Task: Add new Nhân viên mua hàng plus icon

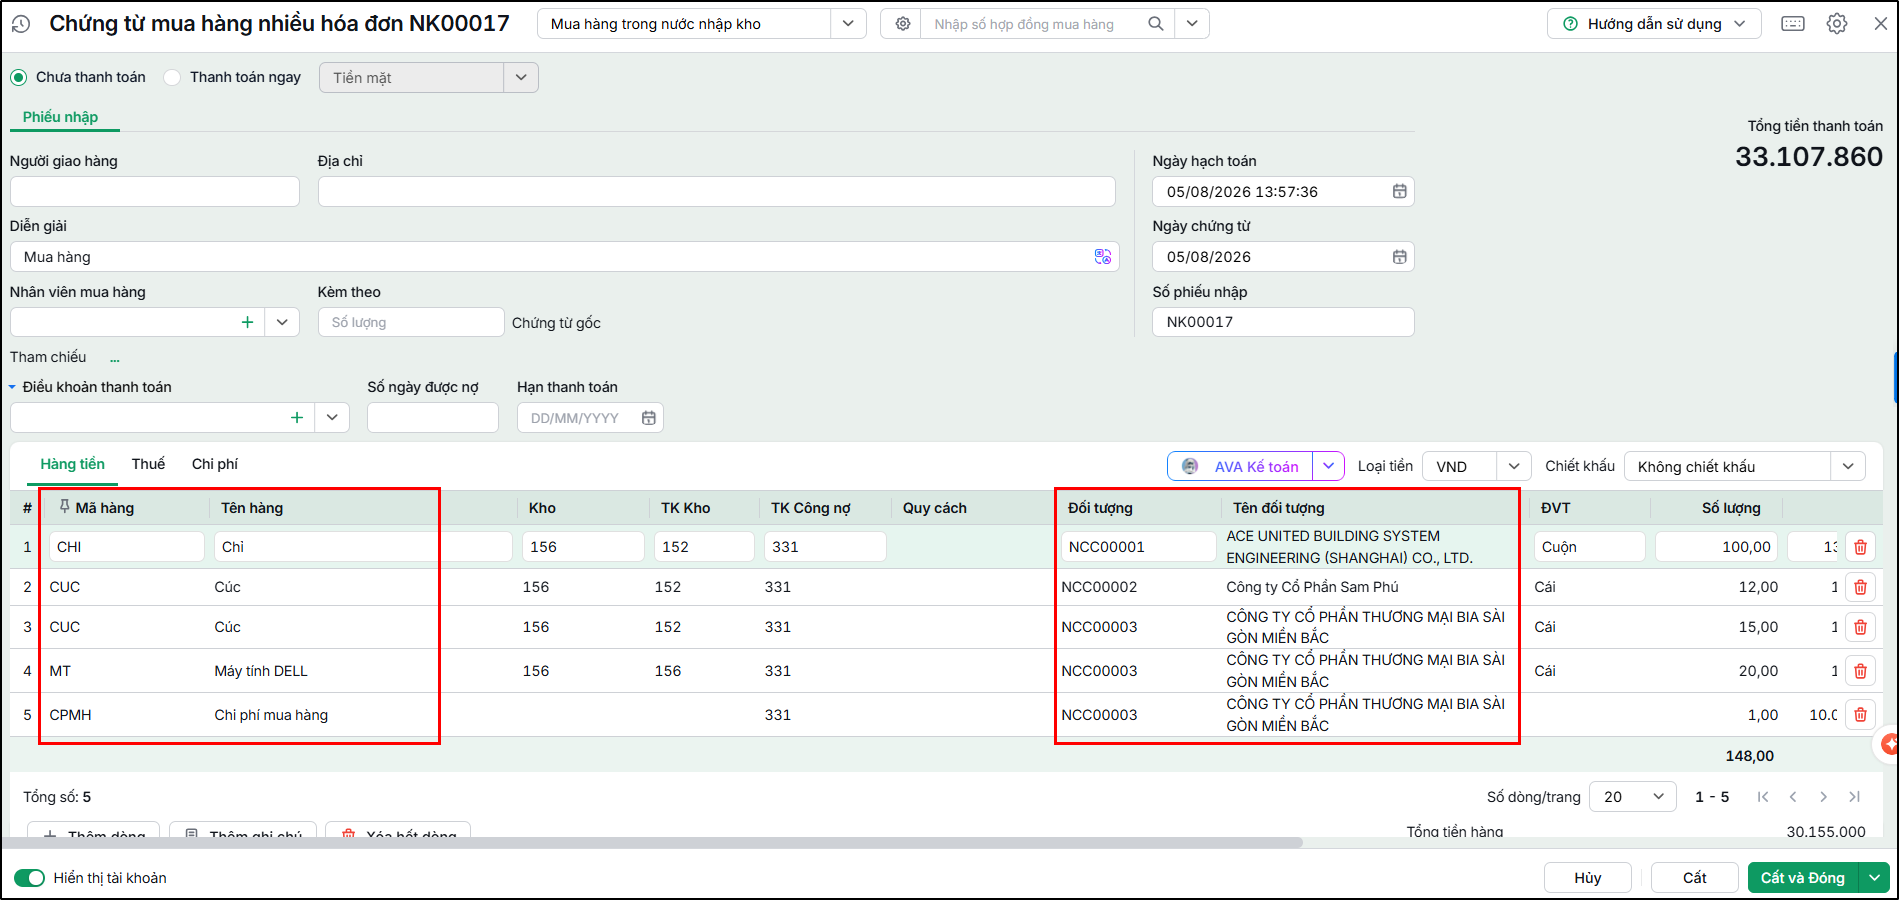Action: click(247, 322)
